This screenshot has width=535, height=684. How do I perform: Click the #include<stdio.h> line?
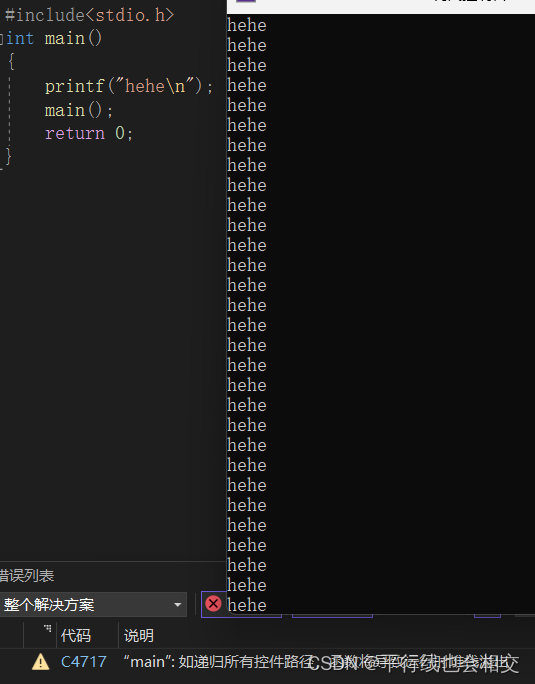point(89,15)
